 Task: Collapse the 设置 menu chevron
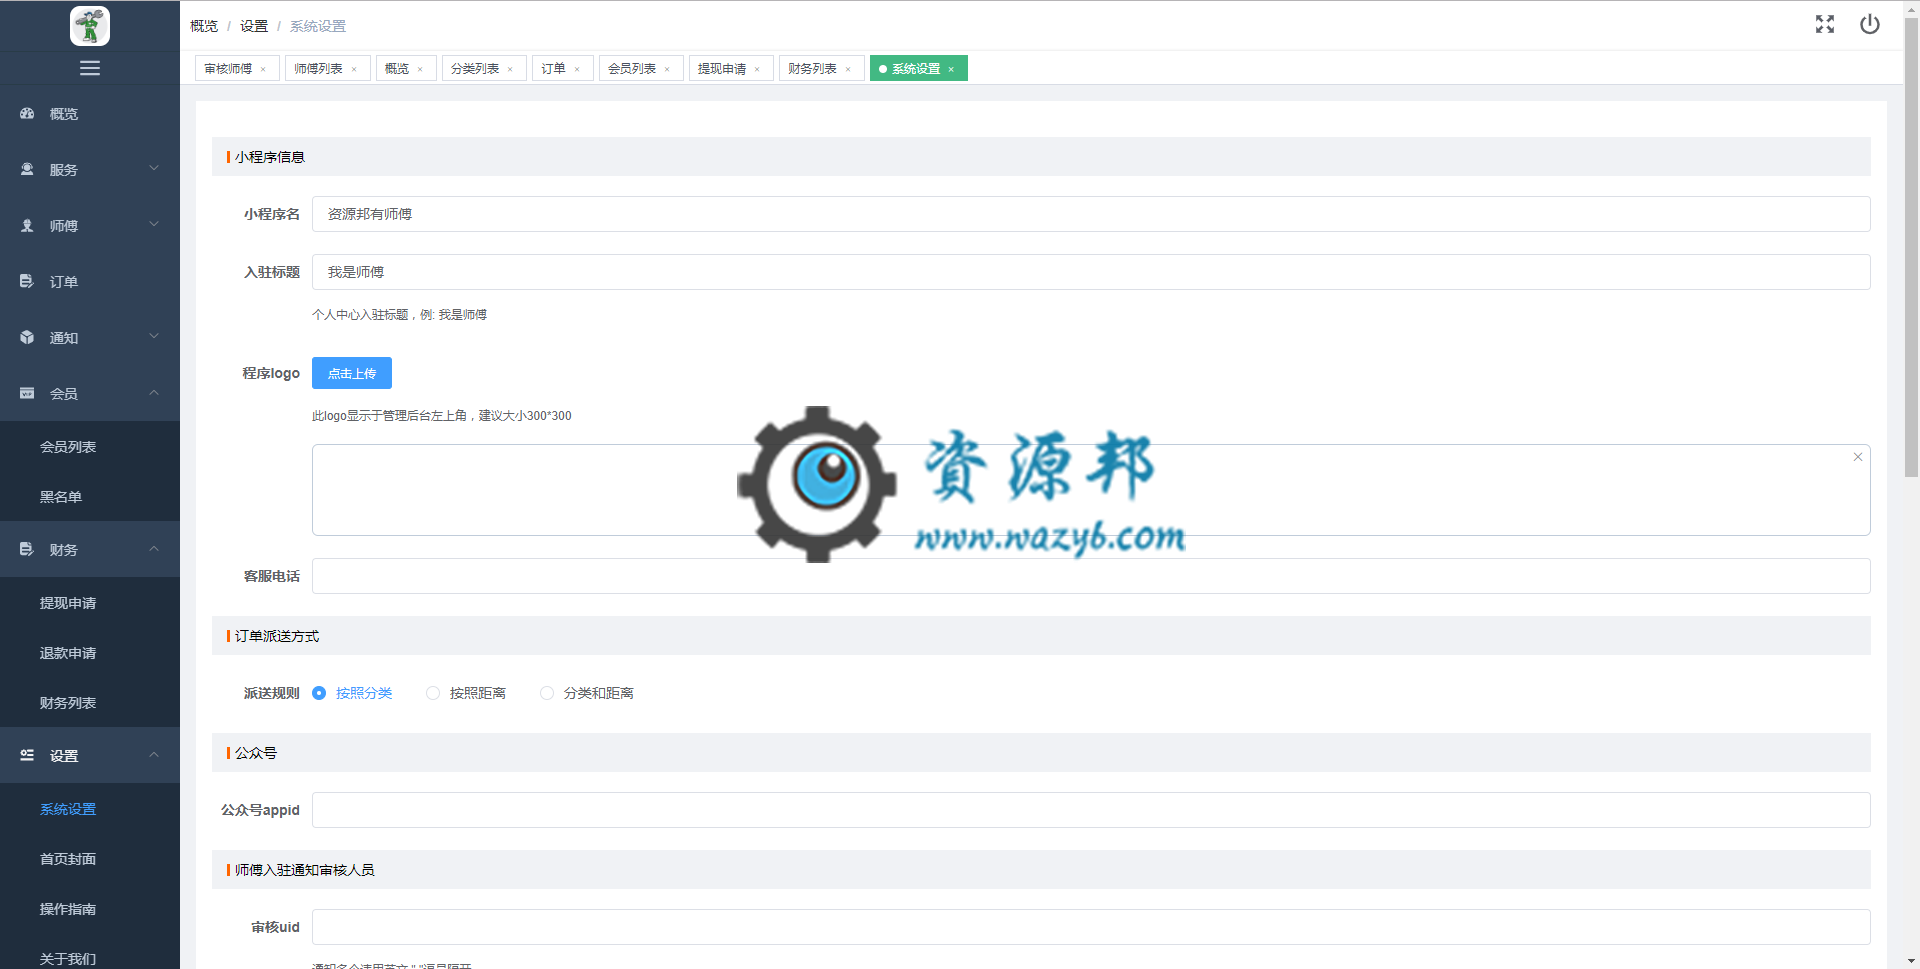(x=154, y=755)
